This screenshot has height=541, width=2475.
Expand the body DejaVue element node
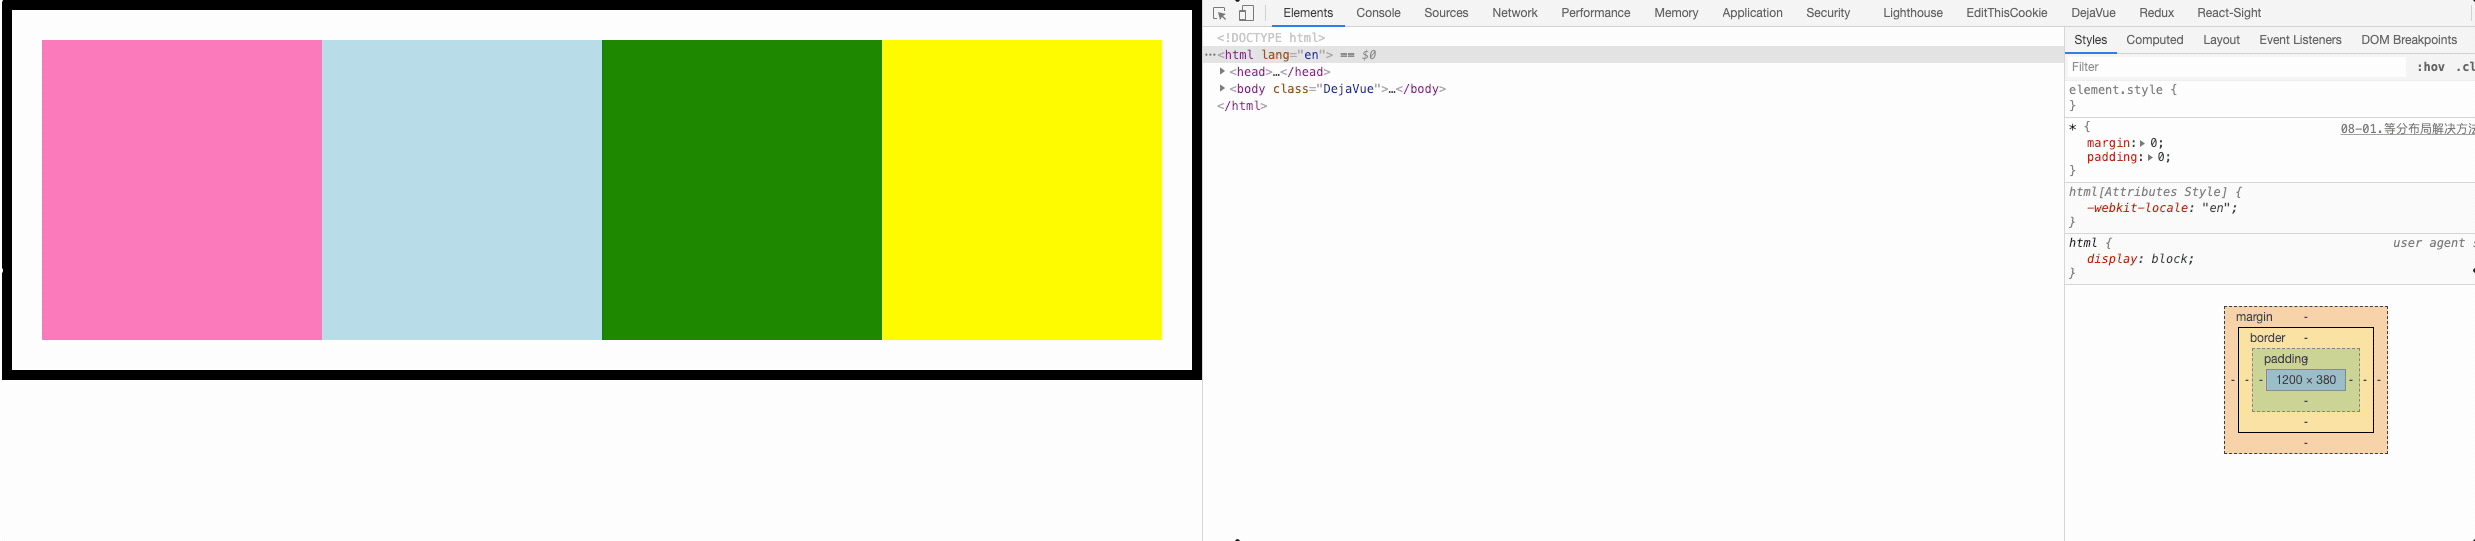tap(1222, 89)
